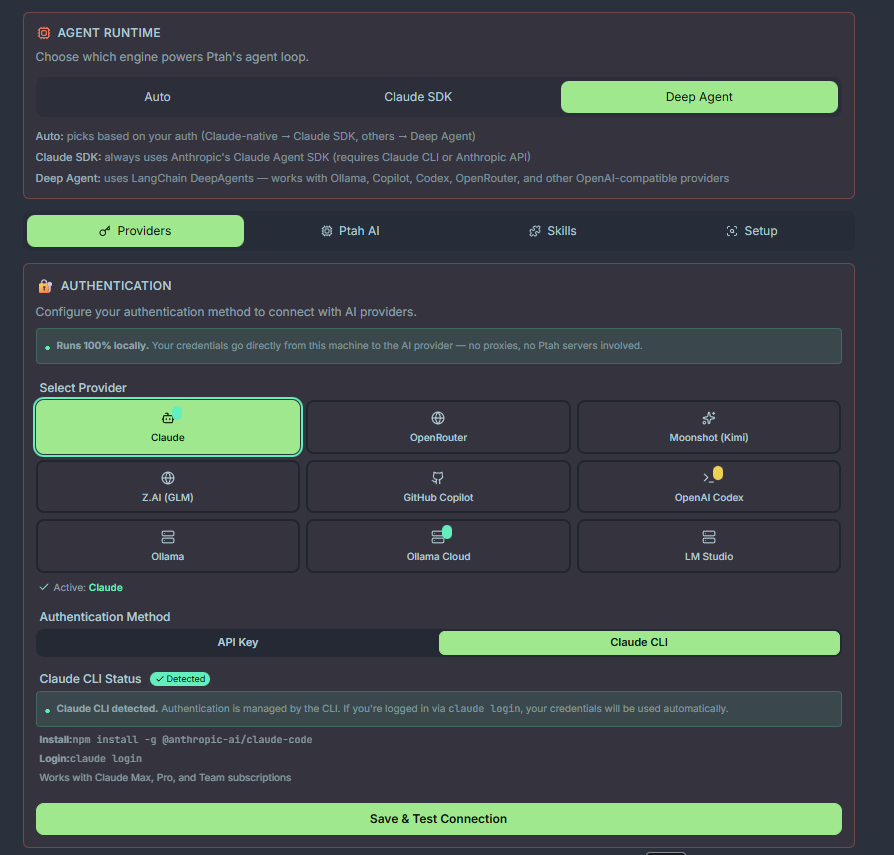Image resolution: width=894 pixels, height=855 pixels.
Task: Select Claude CLI authentication method
Action: (639, 642)
